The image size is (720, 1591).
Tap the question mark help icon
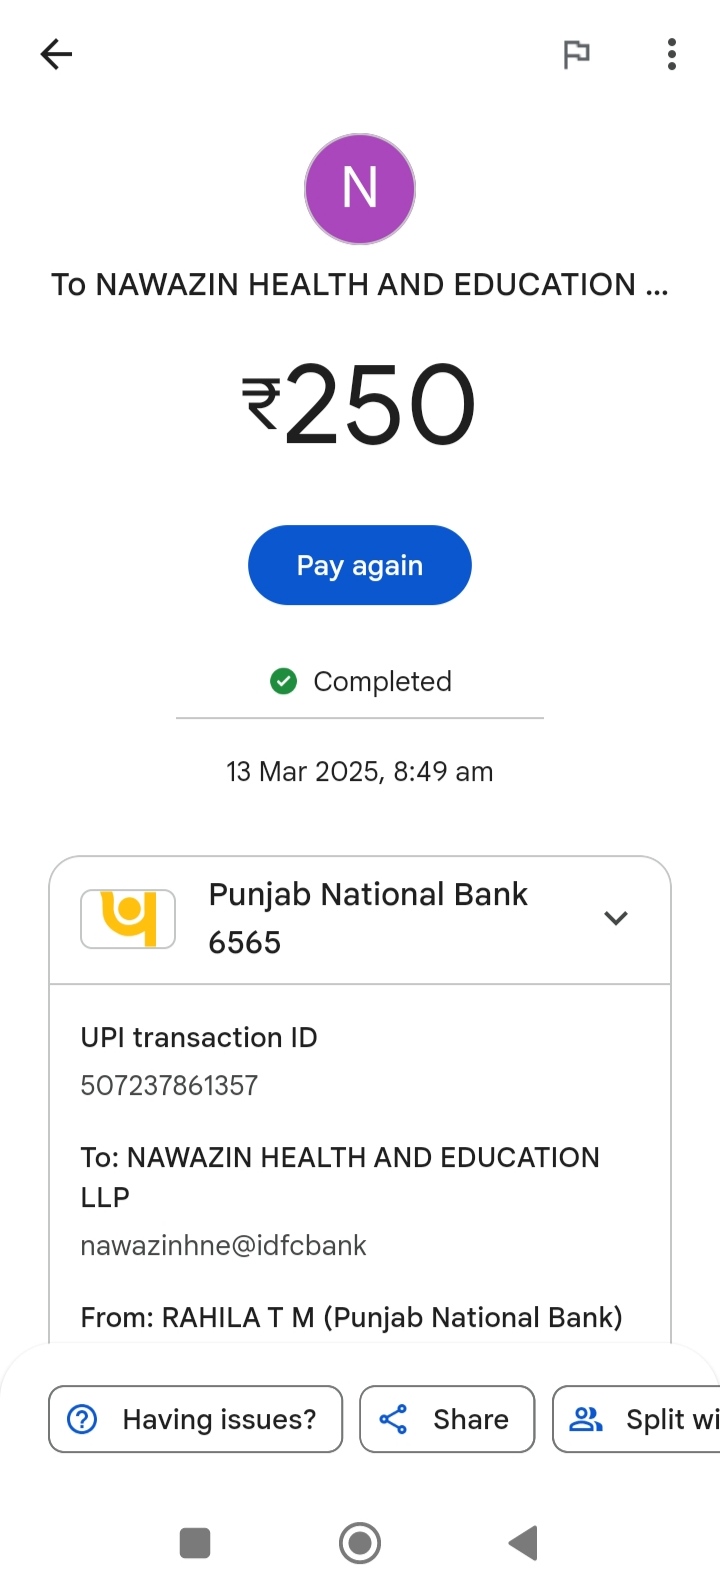click(82, 1419)
